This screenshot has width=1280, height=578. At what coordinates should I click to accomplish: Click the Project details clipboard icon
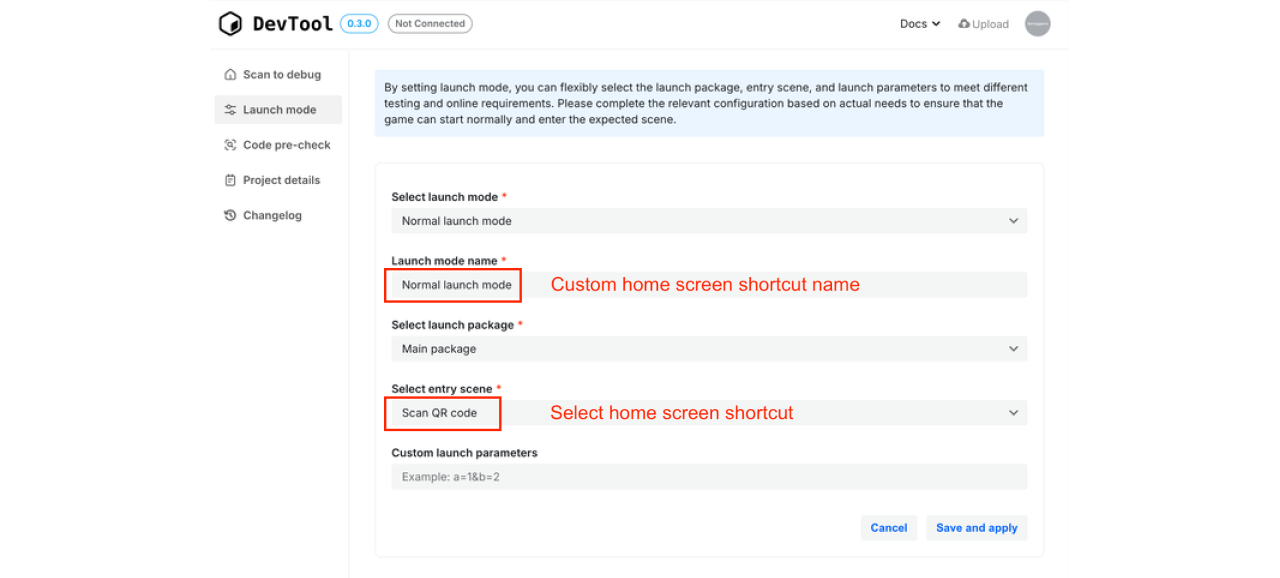click(x=231, y=180)
